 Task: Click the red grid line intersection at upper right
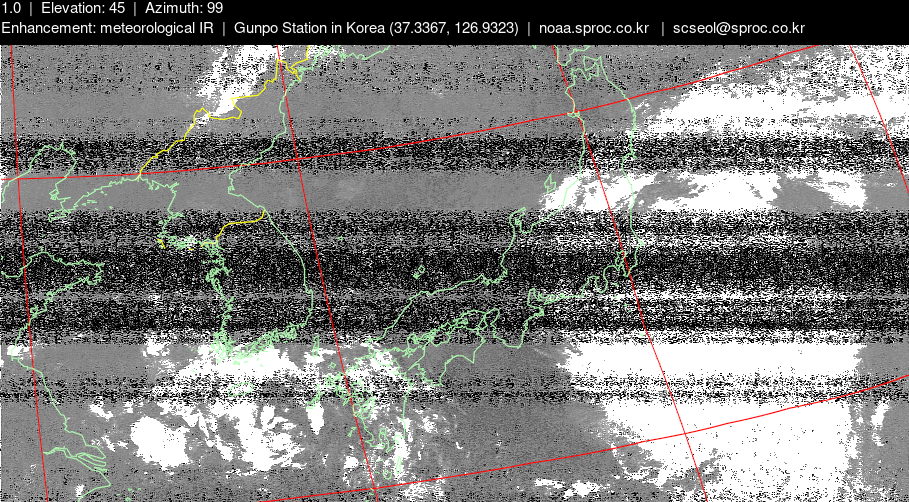point(577,114)
